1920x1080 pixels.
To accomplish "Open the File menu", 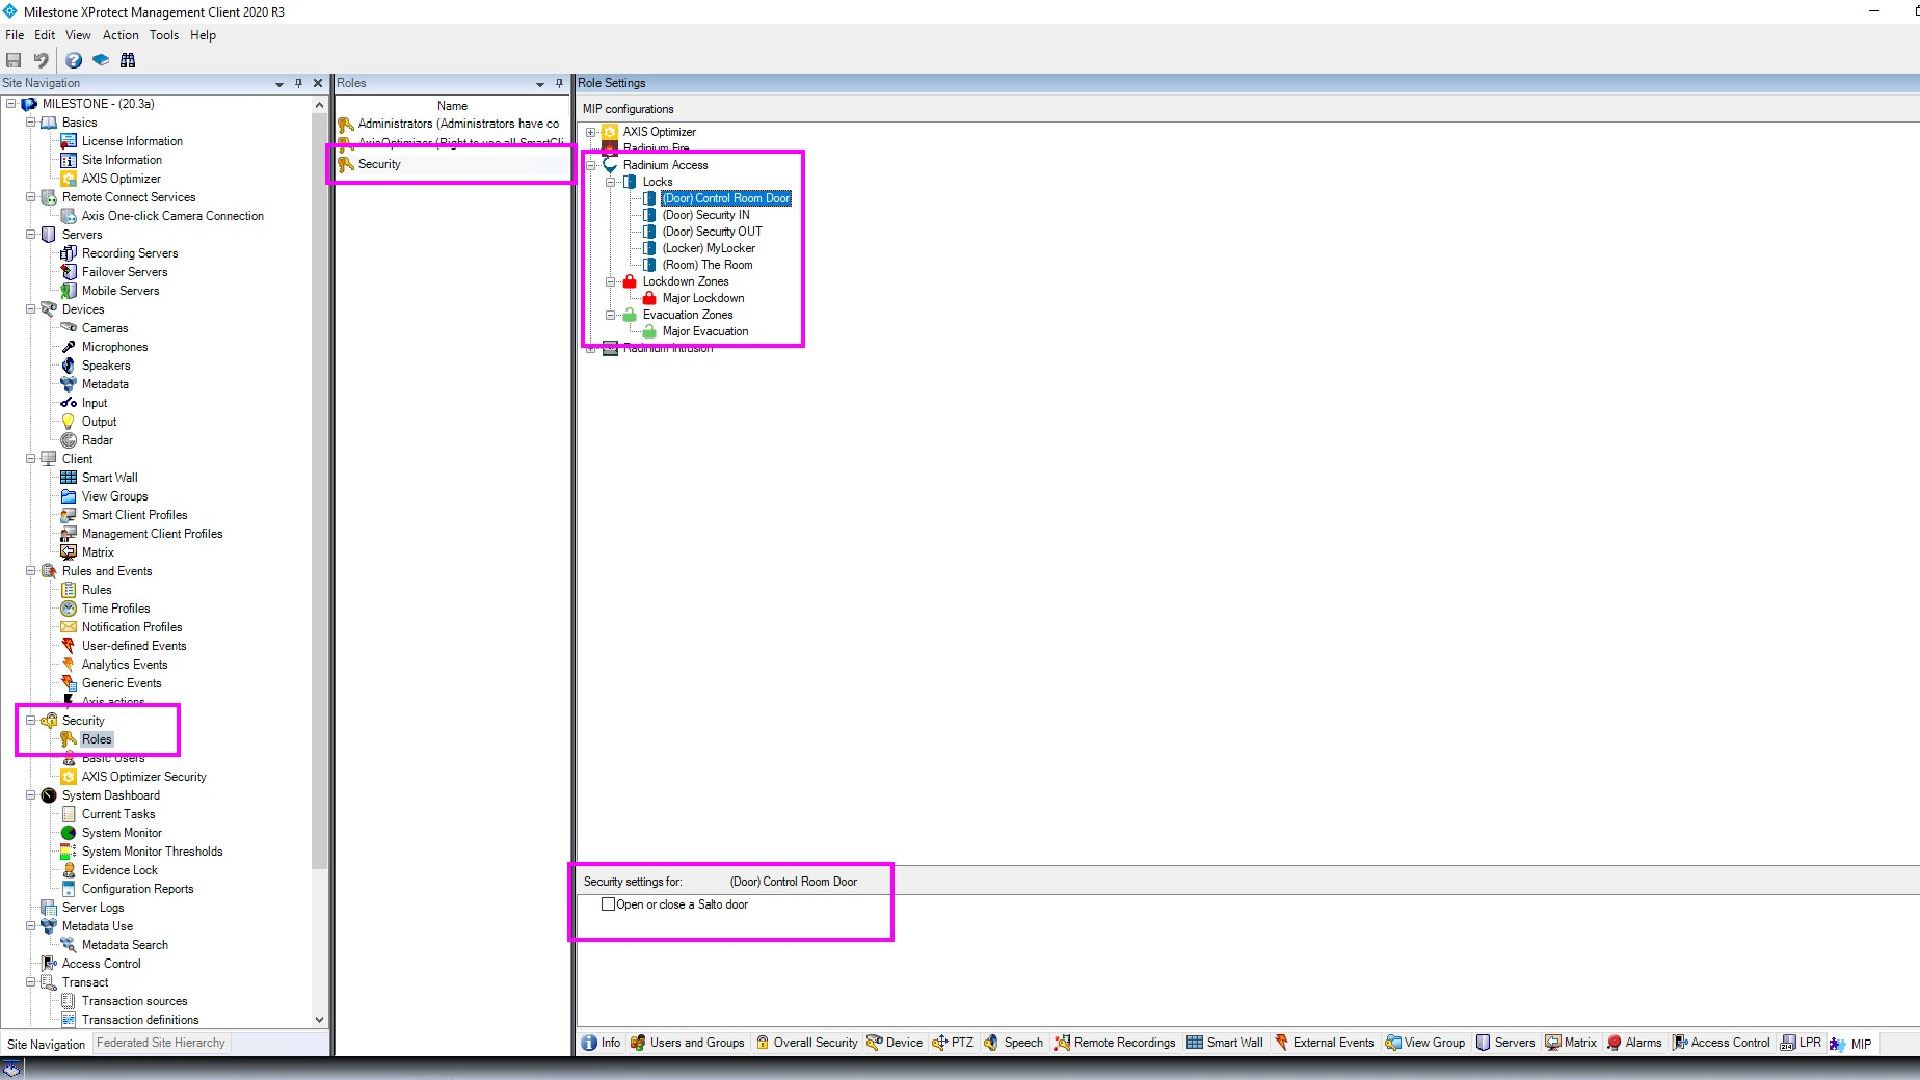I will (14, 35).
